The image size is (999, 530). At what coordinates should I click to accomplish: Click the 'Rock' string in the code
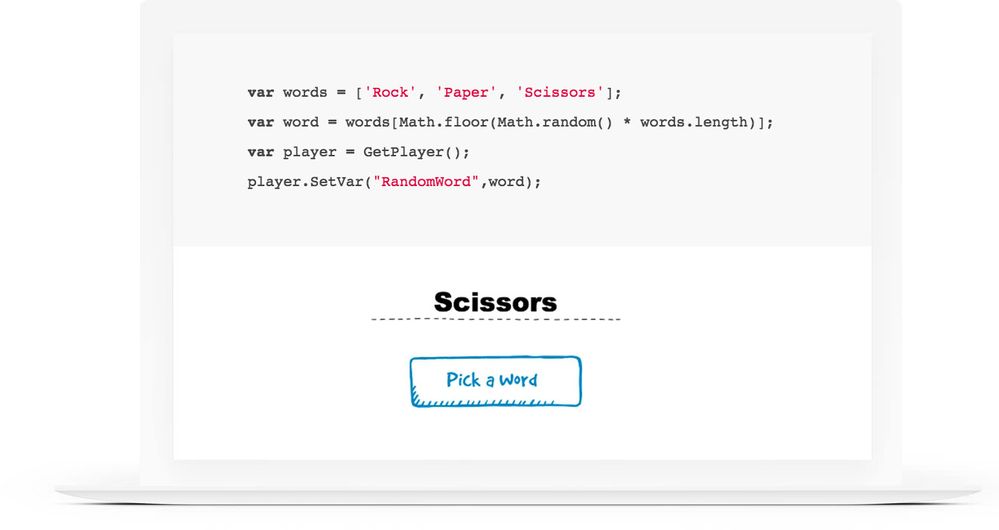[x=389, y=92]
